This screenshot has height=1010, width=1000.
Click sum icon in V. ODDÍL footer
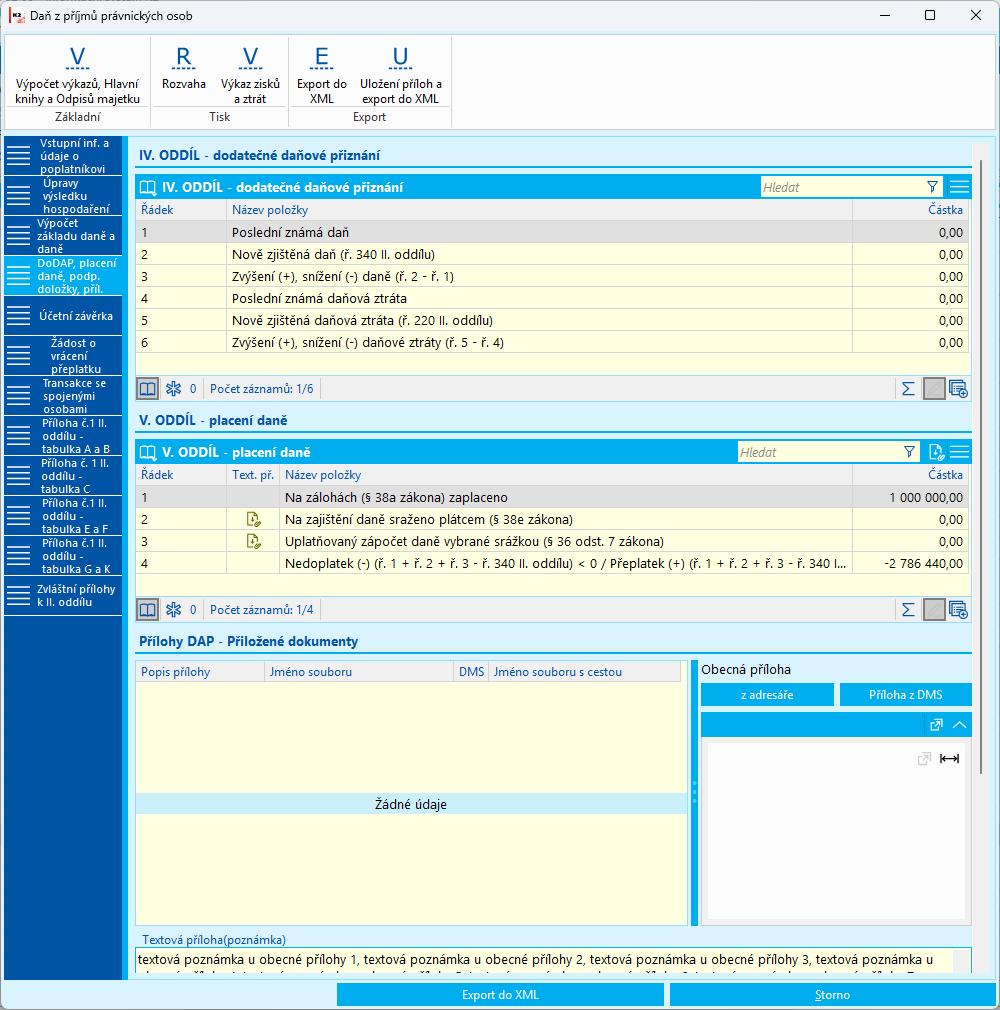tap(909, 609)
